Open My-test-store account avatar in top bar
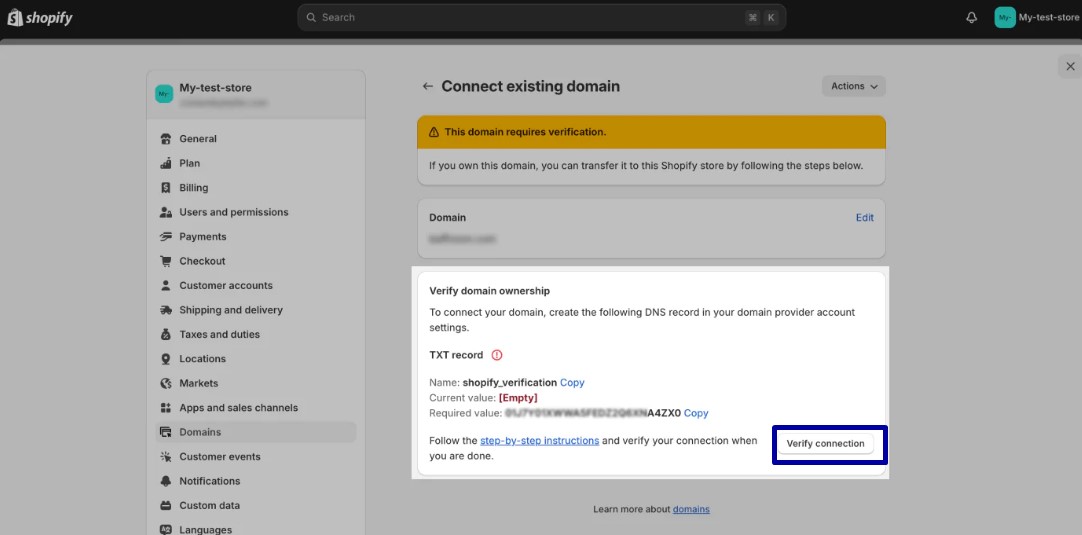Screen dimensions: 1082x535 (1005, 17)
